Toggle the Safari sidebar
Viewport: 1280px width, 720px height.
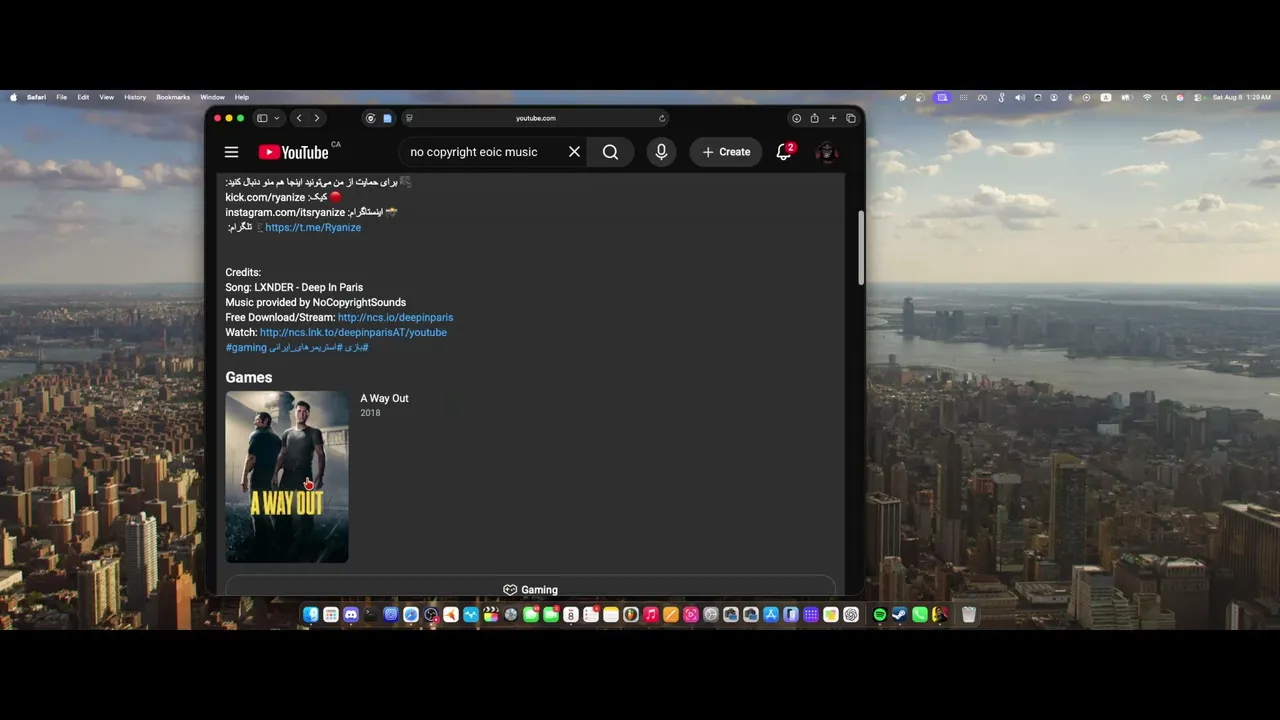tap(262, 118)
